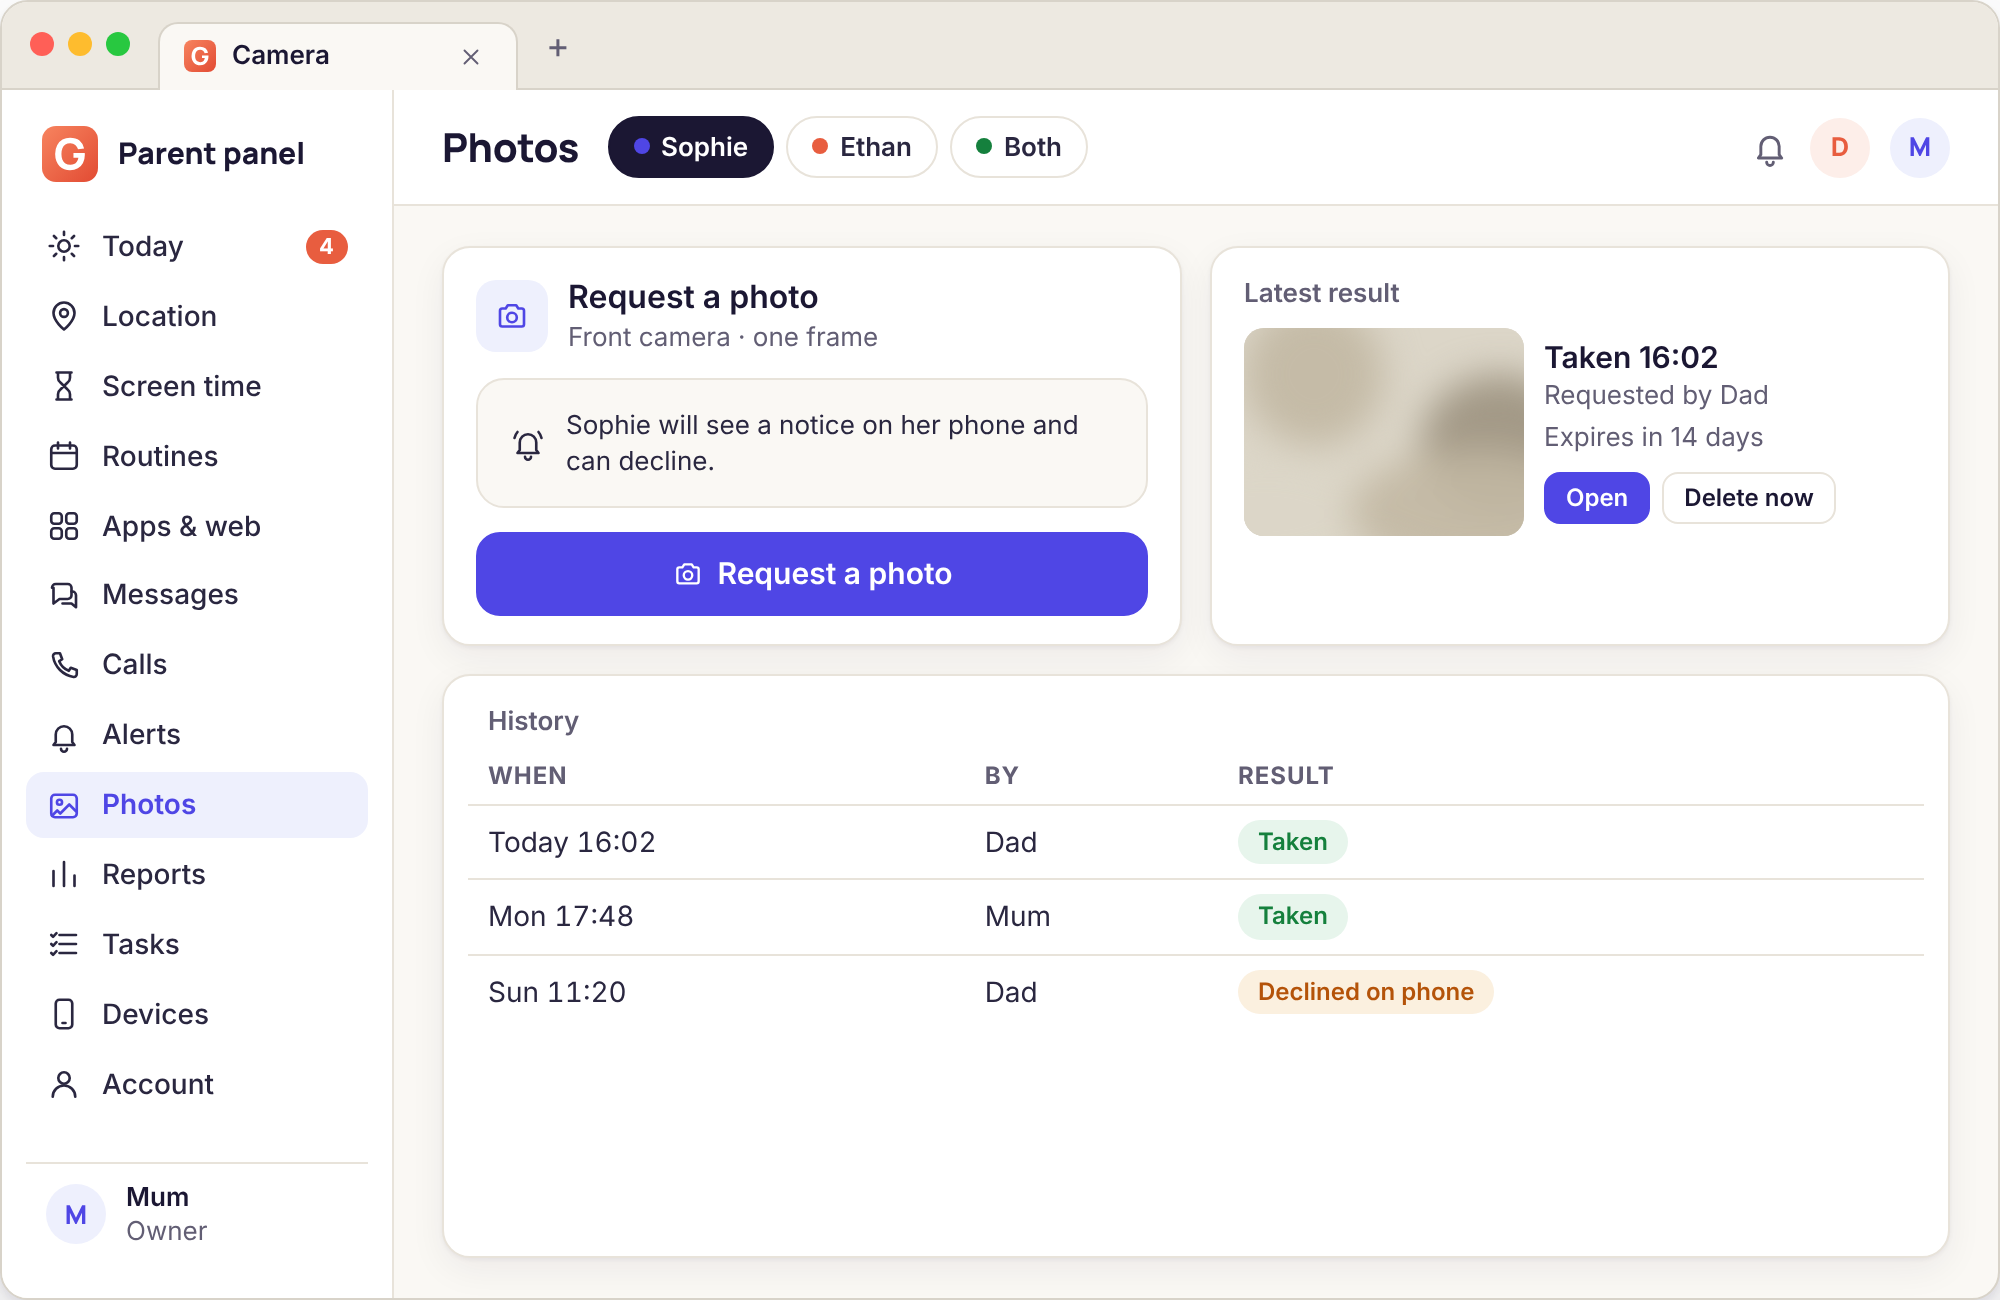Click the Routines calendar icon

[64, 456]
